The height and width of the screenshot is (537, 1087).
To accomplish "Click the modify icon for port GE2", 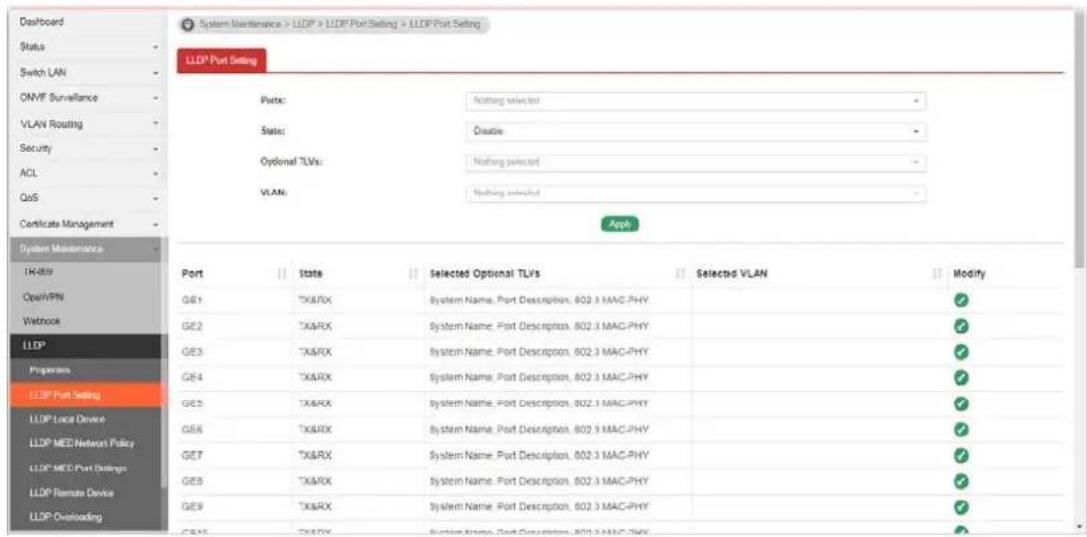I will (x=962, y=326).
